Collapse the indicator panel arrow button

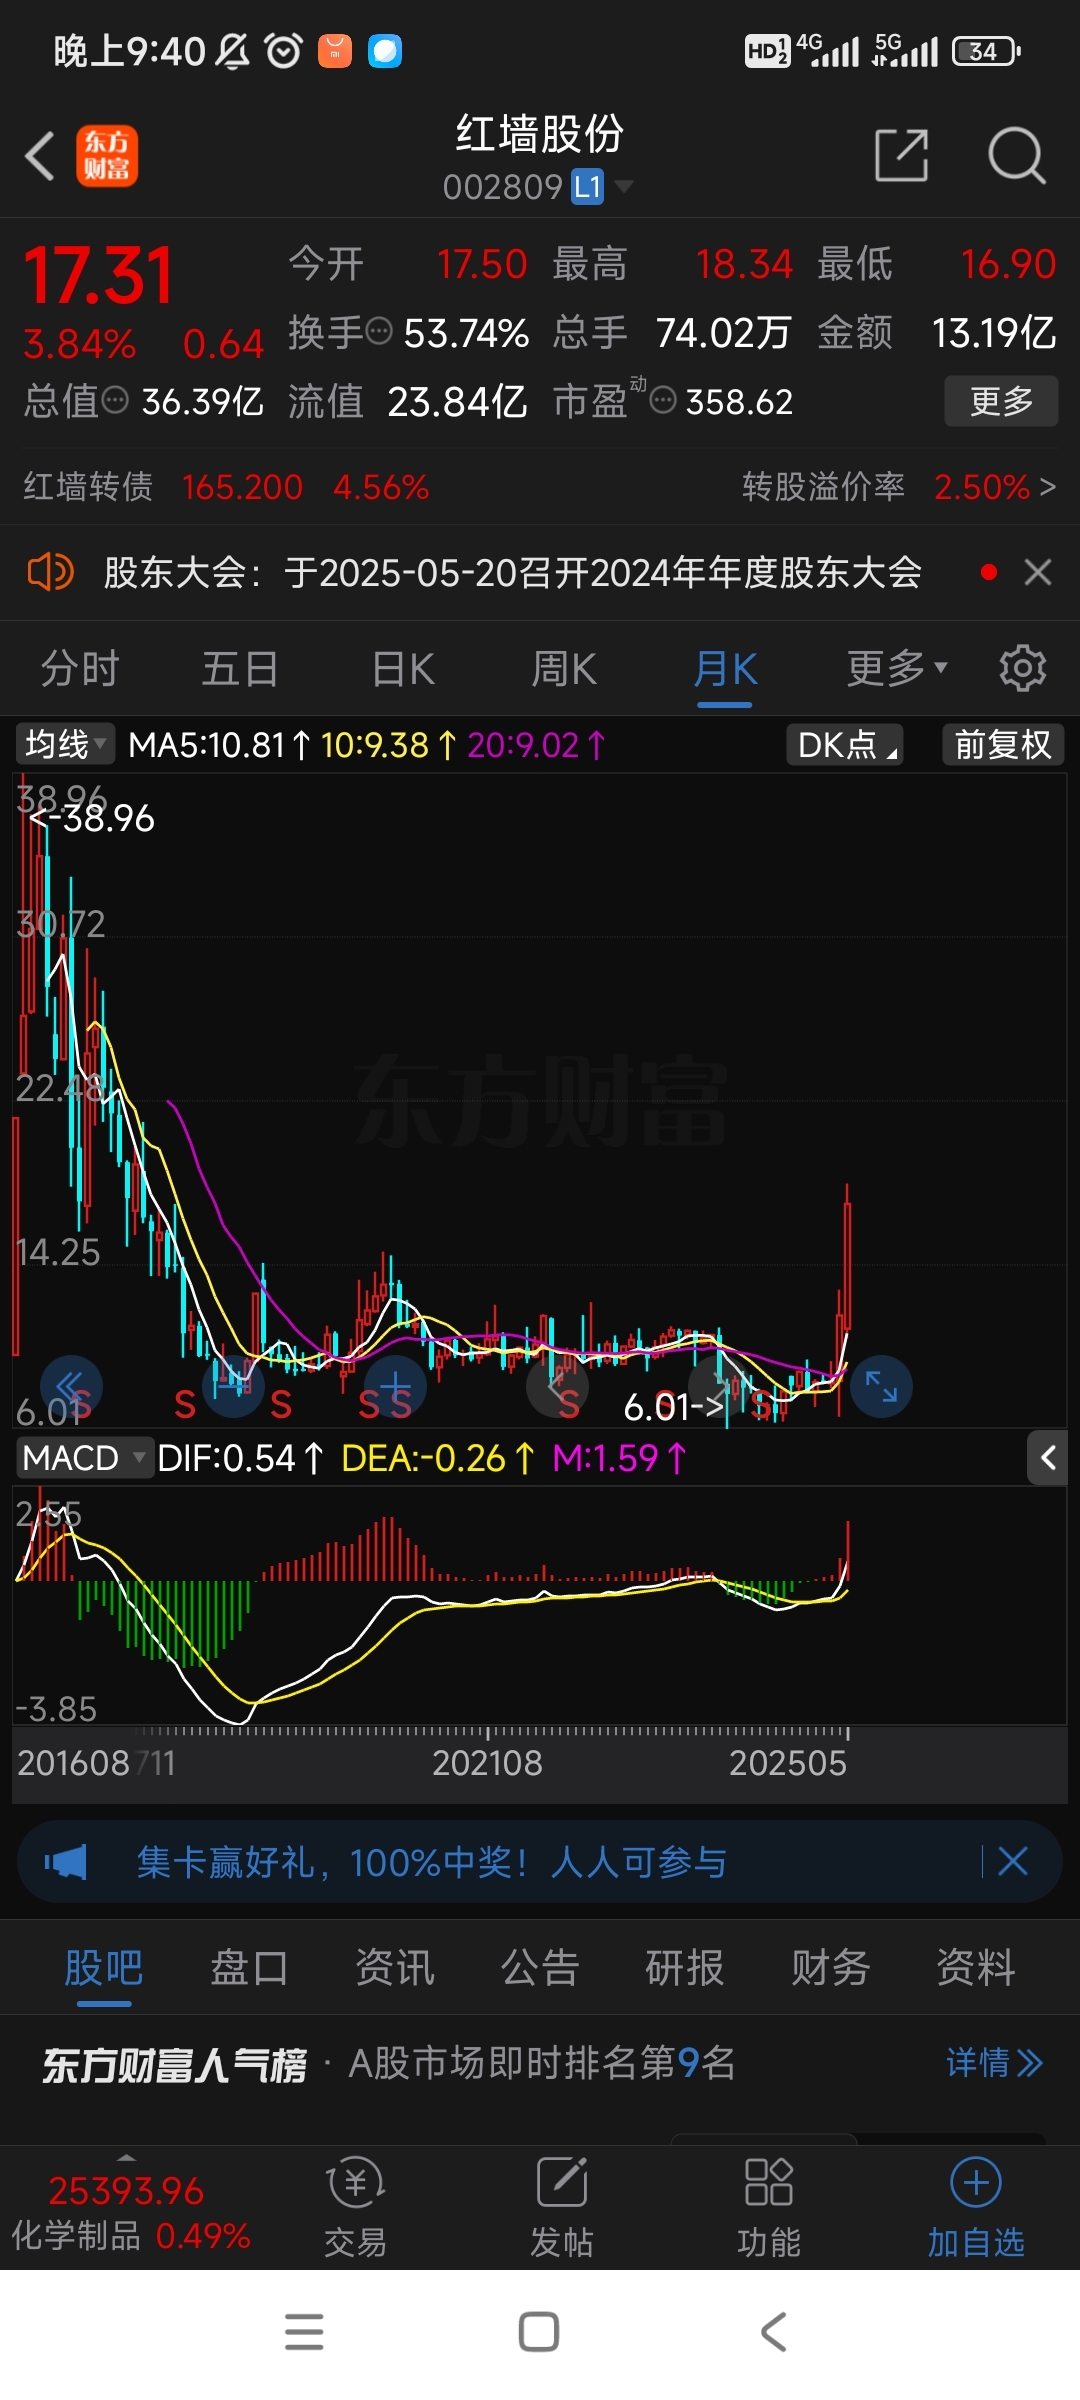tap(1047, 1458)
